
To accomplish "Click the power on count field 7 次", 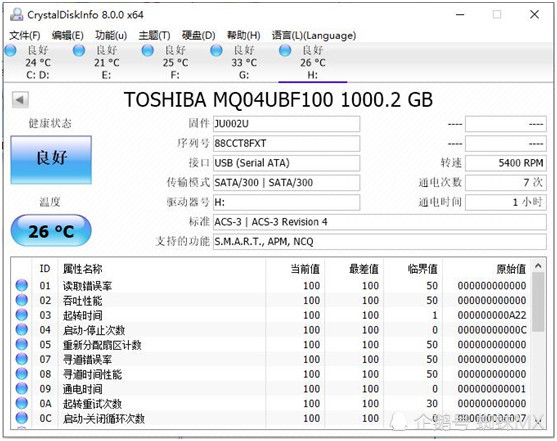I will [506, 183].
